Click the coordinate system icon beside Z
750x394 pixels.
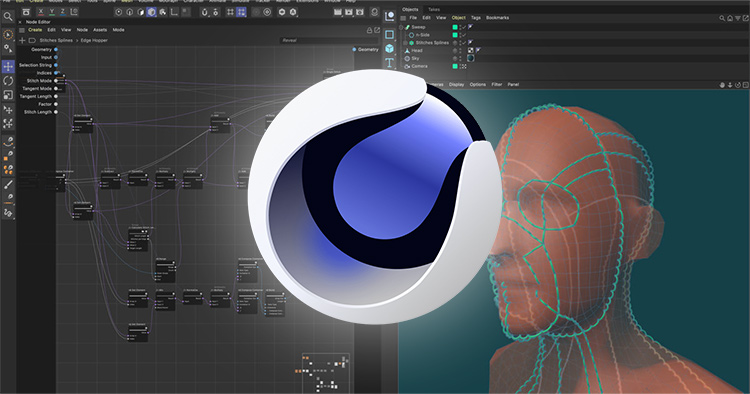coord(75,12)
